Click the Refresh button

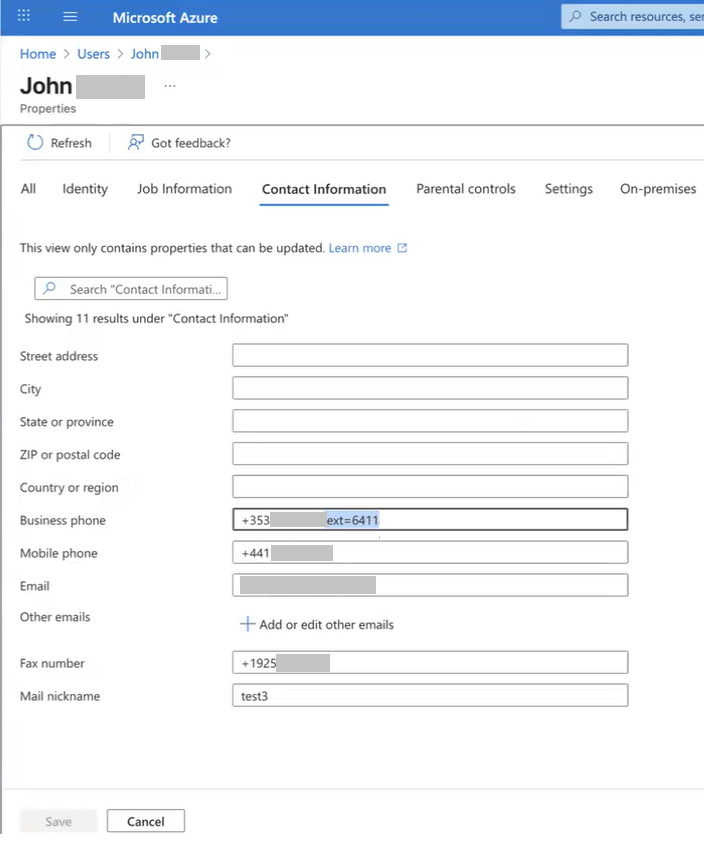pyautogui.click(x=59, y=143)
